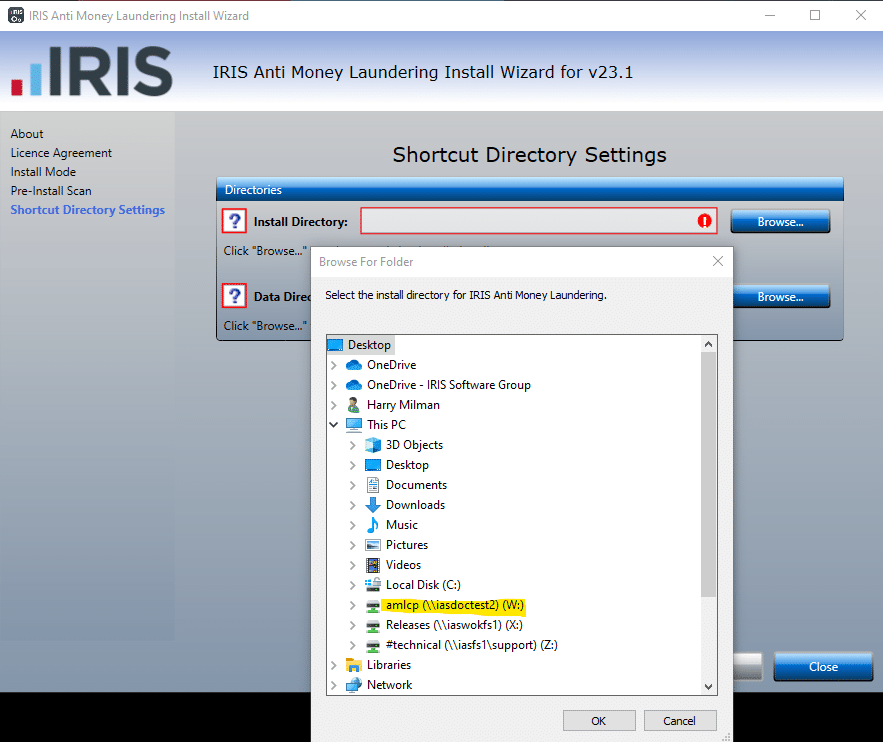This screenshot has width=883, height=742.
Task: Click the Videos film icon
Action: 373,565
